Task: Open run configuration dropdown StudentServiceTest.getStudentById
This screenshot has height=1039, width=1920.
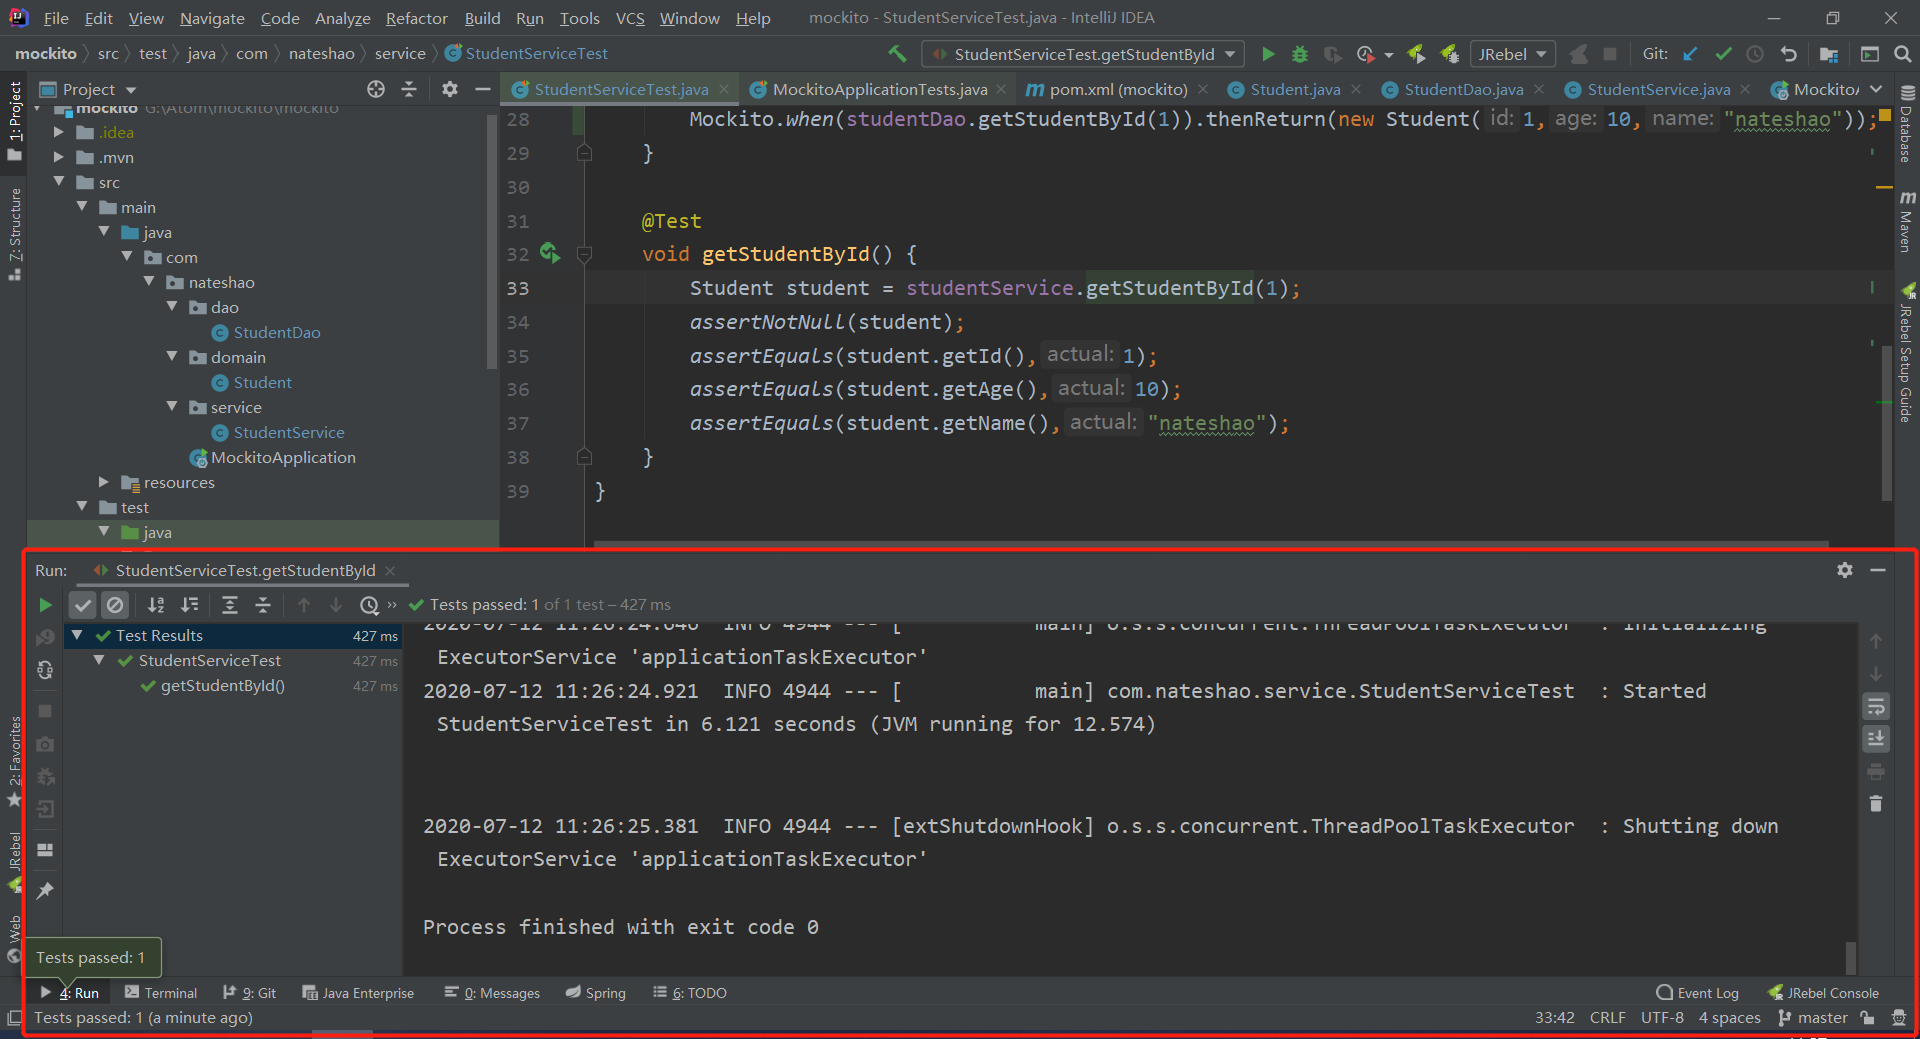Action: [1082, 54]
